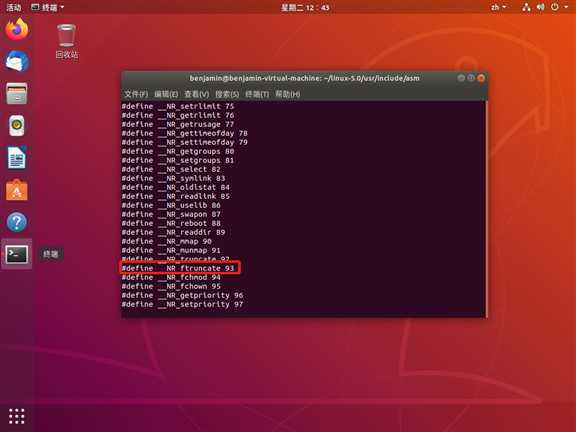Click the line __NR_setpriority 97
This screenshot has height=432, width=576.
click(x=183, y=304)
